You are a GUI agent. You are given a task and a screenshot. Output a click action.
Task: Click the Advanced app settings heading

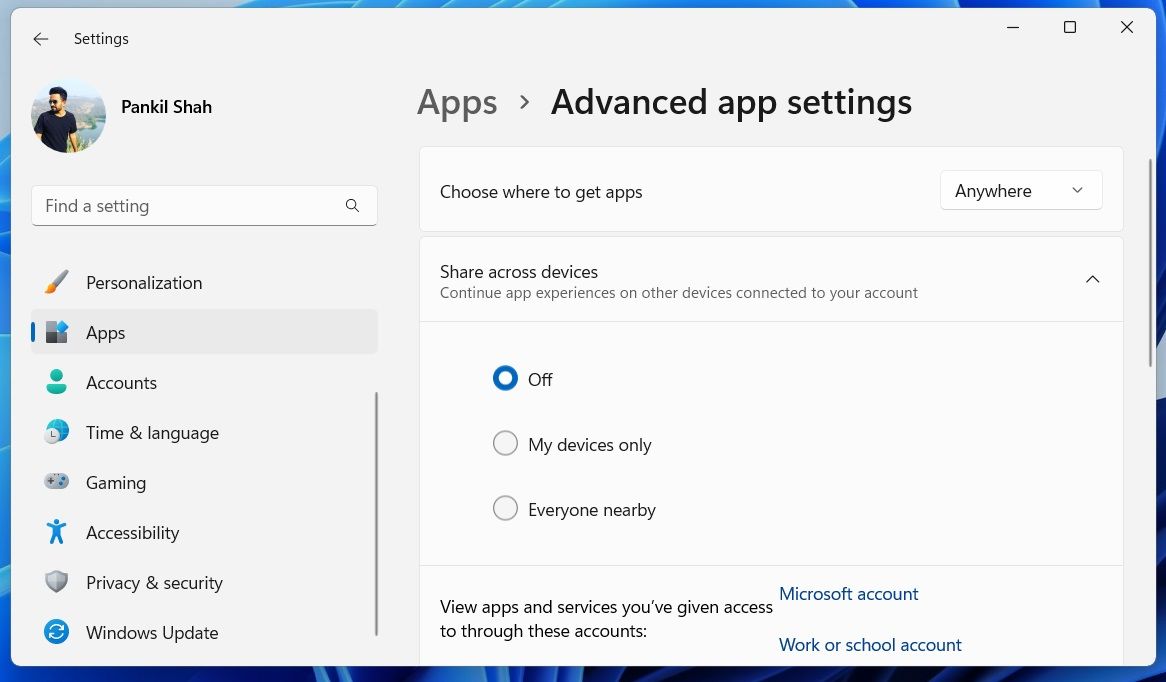pos(731,103)
